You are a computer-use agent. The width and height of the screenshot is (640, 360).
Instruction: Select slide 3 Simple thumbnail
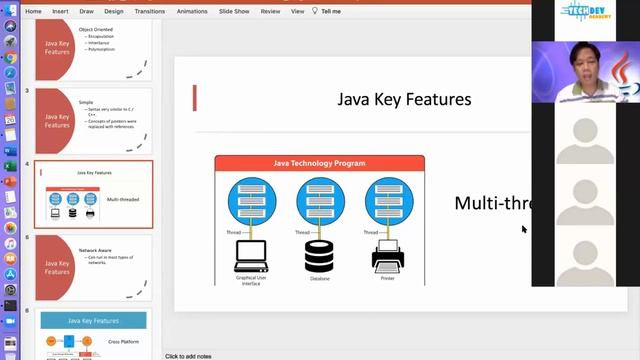(x=93, y=121)
